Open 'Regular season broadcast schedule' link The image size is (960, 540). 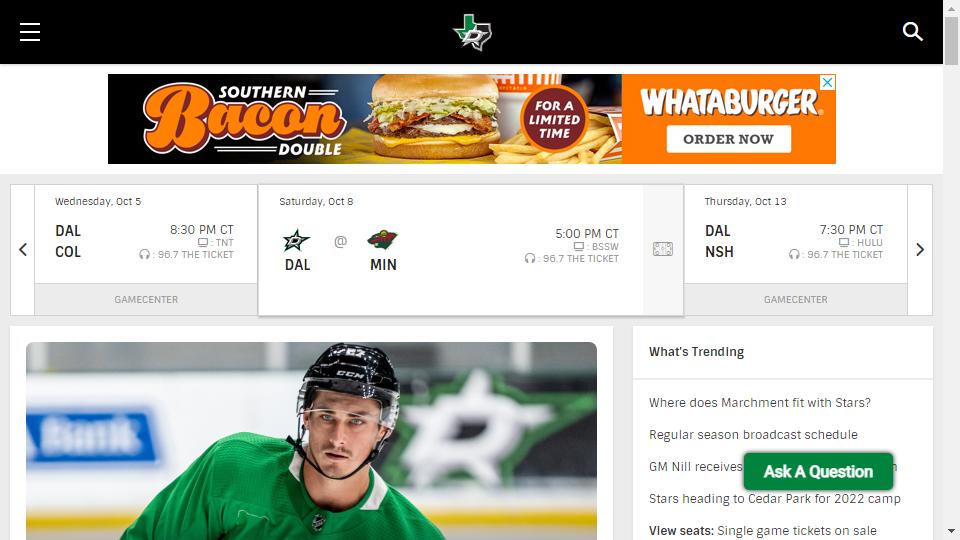753,435
